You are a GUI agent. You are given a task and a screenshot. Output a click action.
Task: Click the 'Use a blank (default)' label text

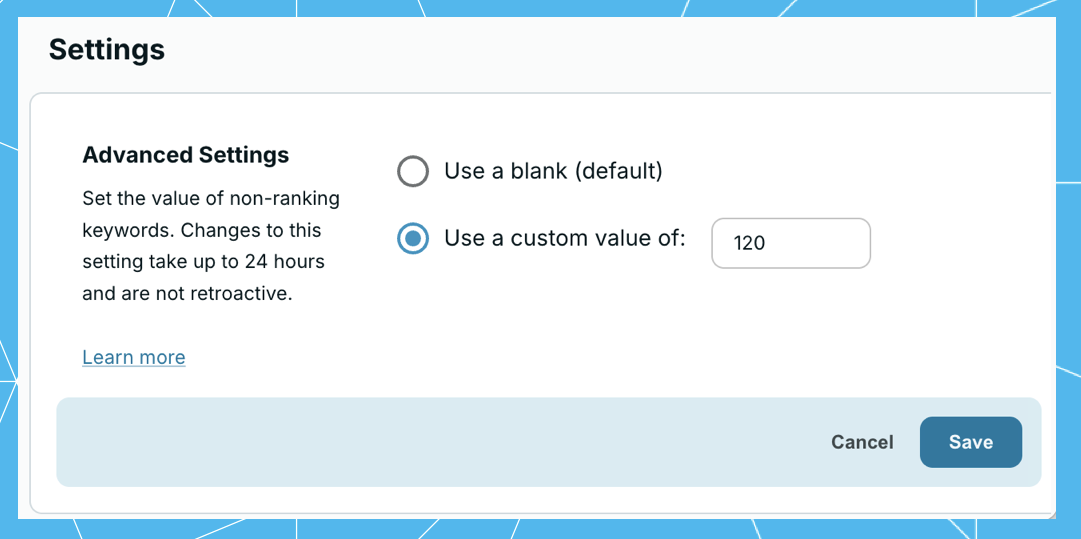pyautogui.click(x=553, y=171)
